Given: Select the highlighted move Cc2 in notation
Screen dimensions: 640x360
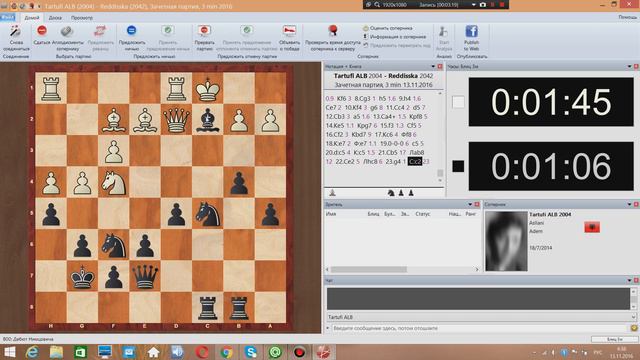Looking at the screenshot, I should pyautogui.click(x=415, y=161).
